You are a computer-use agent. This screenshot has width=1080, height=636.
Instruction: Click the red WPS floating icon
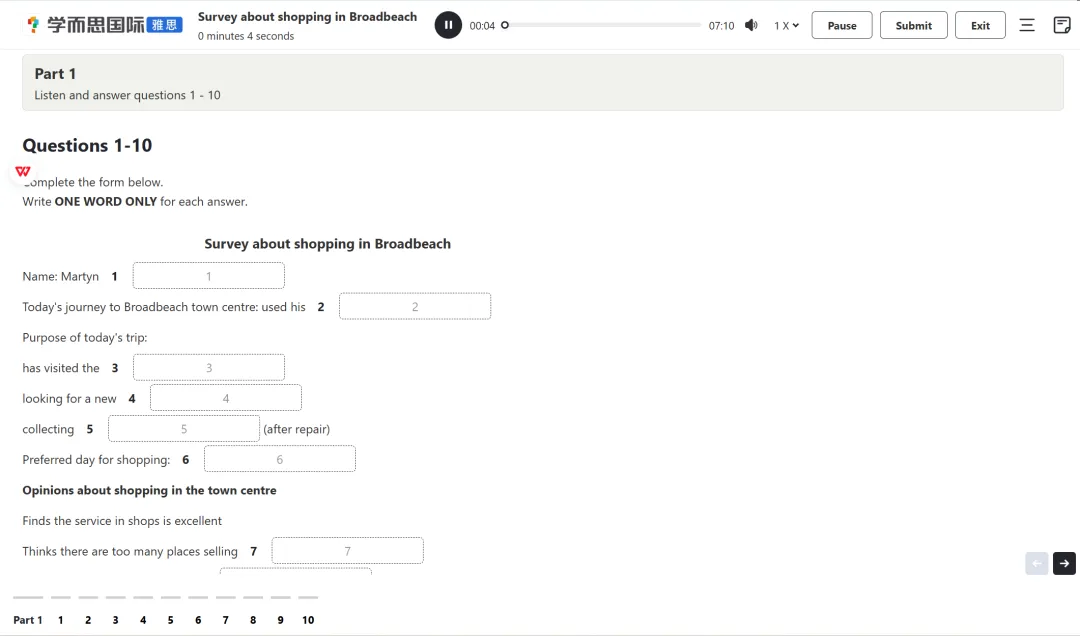(x=23, y=171)
